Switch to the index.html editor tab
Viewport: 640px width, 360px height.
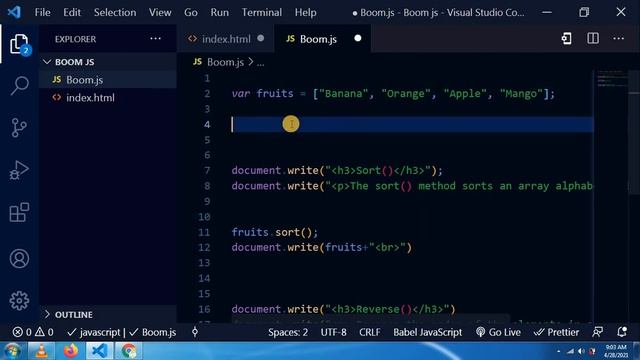click(226, 39)
